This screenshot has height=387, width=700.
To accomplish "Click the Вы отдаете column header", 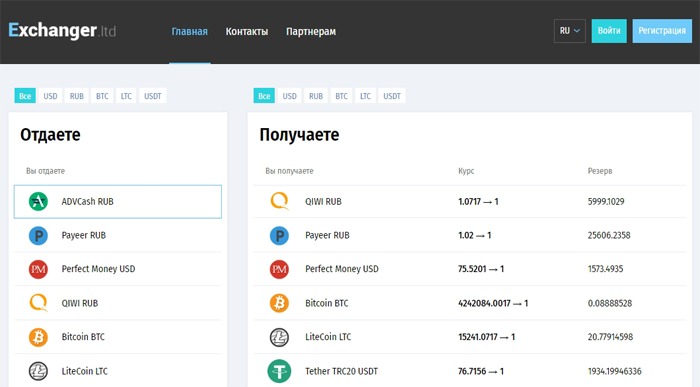I will (46, 171).
